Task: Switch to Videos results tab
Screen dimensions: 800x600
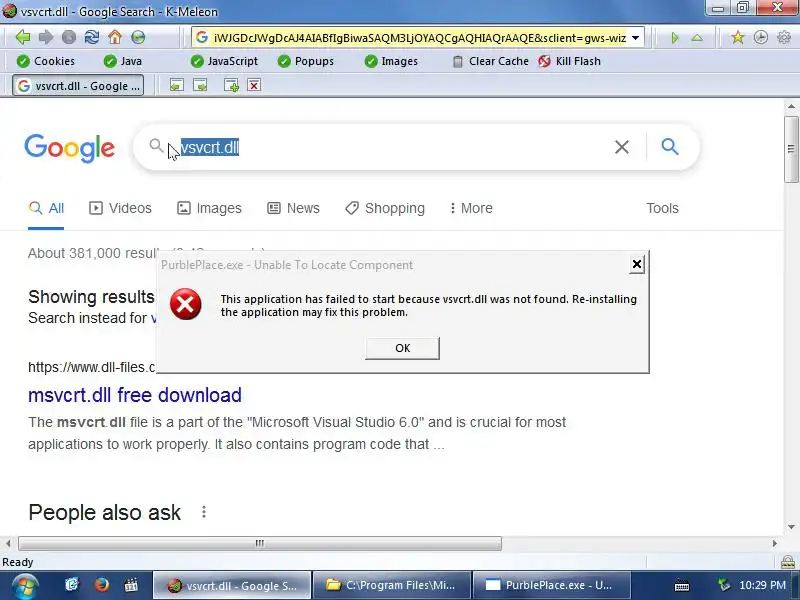Action: [120, 208]
